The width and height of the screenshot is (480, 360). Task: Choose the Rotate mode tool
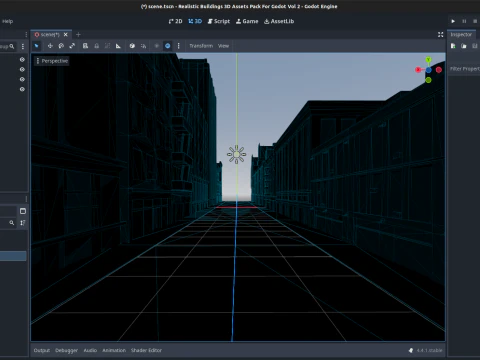(61, 46)
